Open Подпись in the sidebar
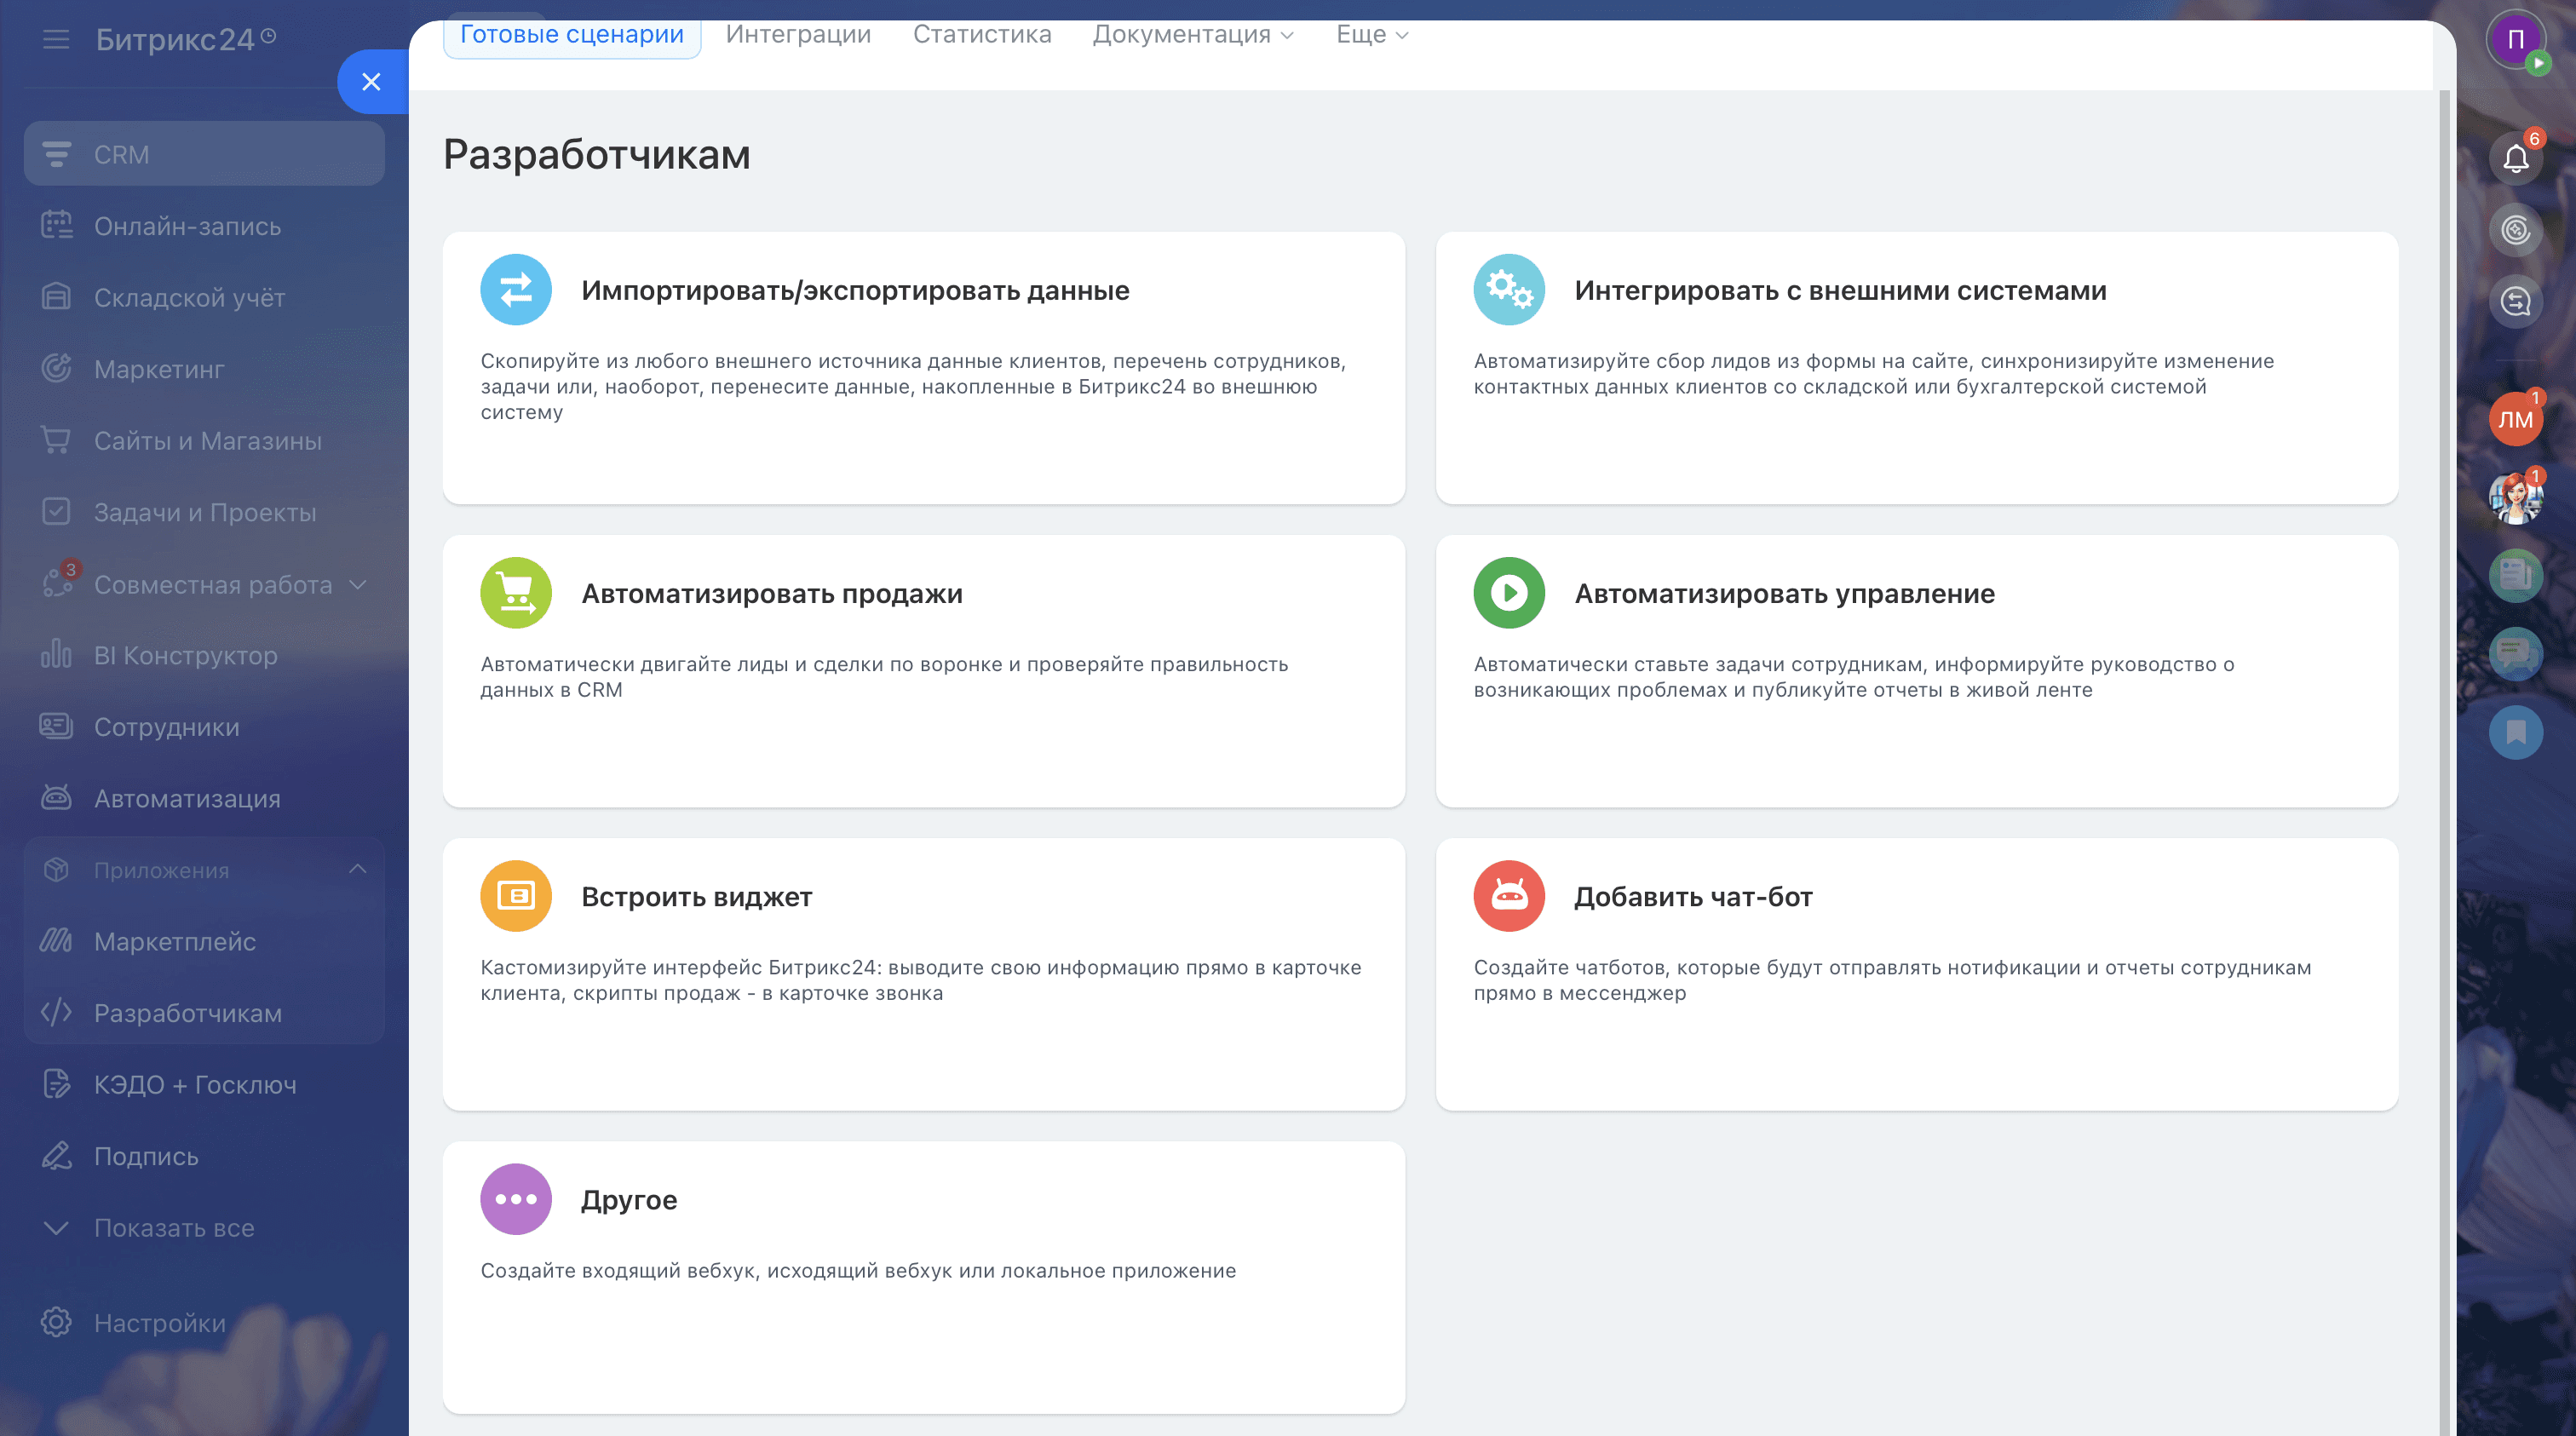The width and height of the screenshot is (2576, 1436). [204, 1156]
